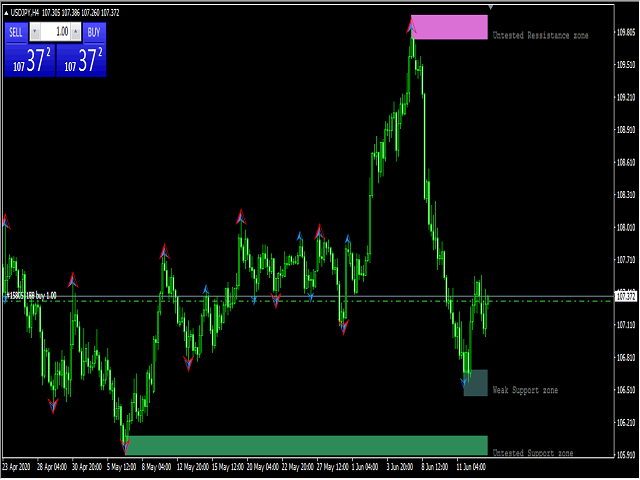Click the 106.210 price axis label
Image resolution: width=640 pixels, height=480 pixels.
pyautogui.click(x=625, y=422)
